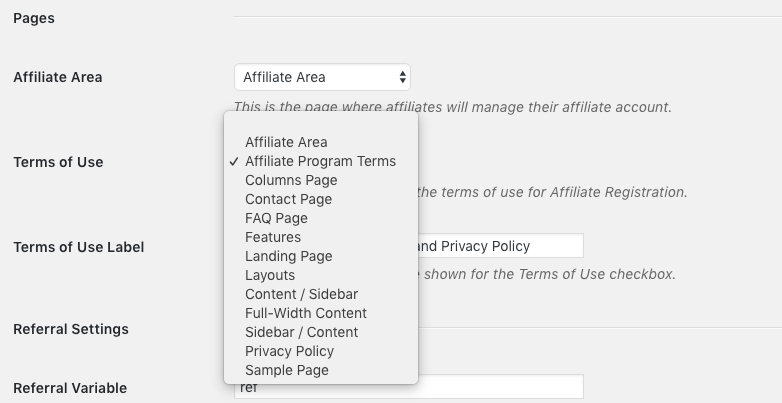Select Content / Sidebar page option
Image resolution: width=782 pixels, height=403 pixels.
coord(301,294)
